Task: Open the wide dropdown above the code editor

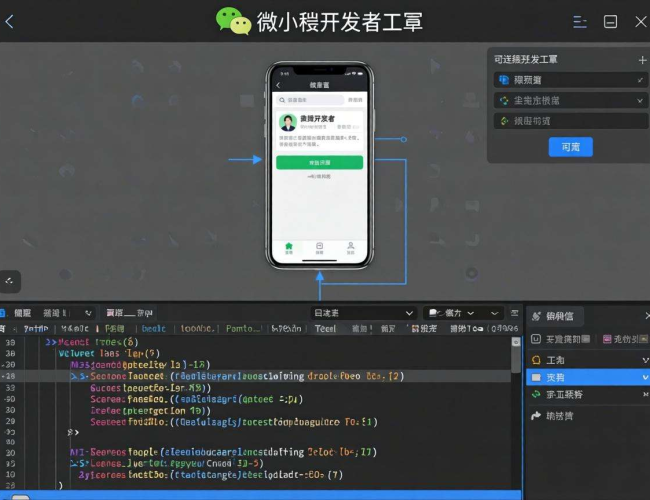Action: (x=363, y=313)
